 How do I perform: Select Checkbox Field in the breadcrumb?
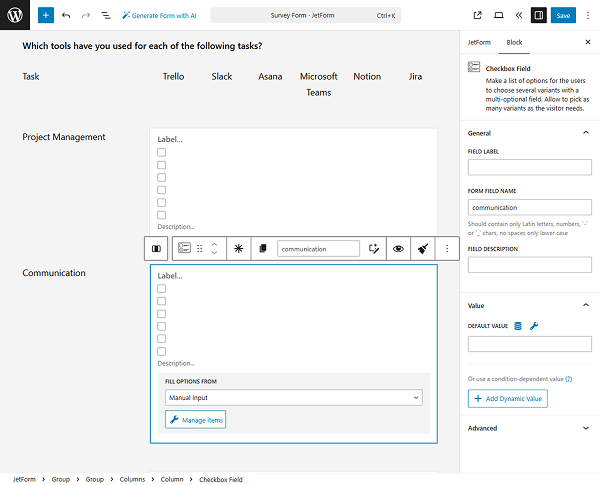220,479
